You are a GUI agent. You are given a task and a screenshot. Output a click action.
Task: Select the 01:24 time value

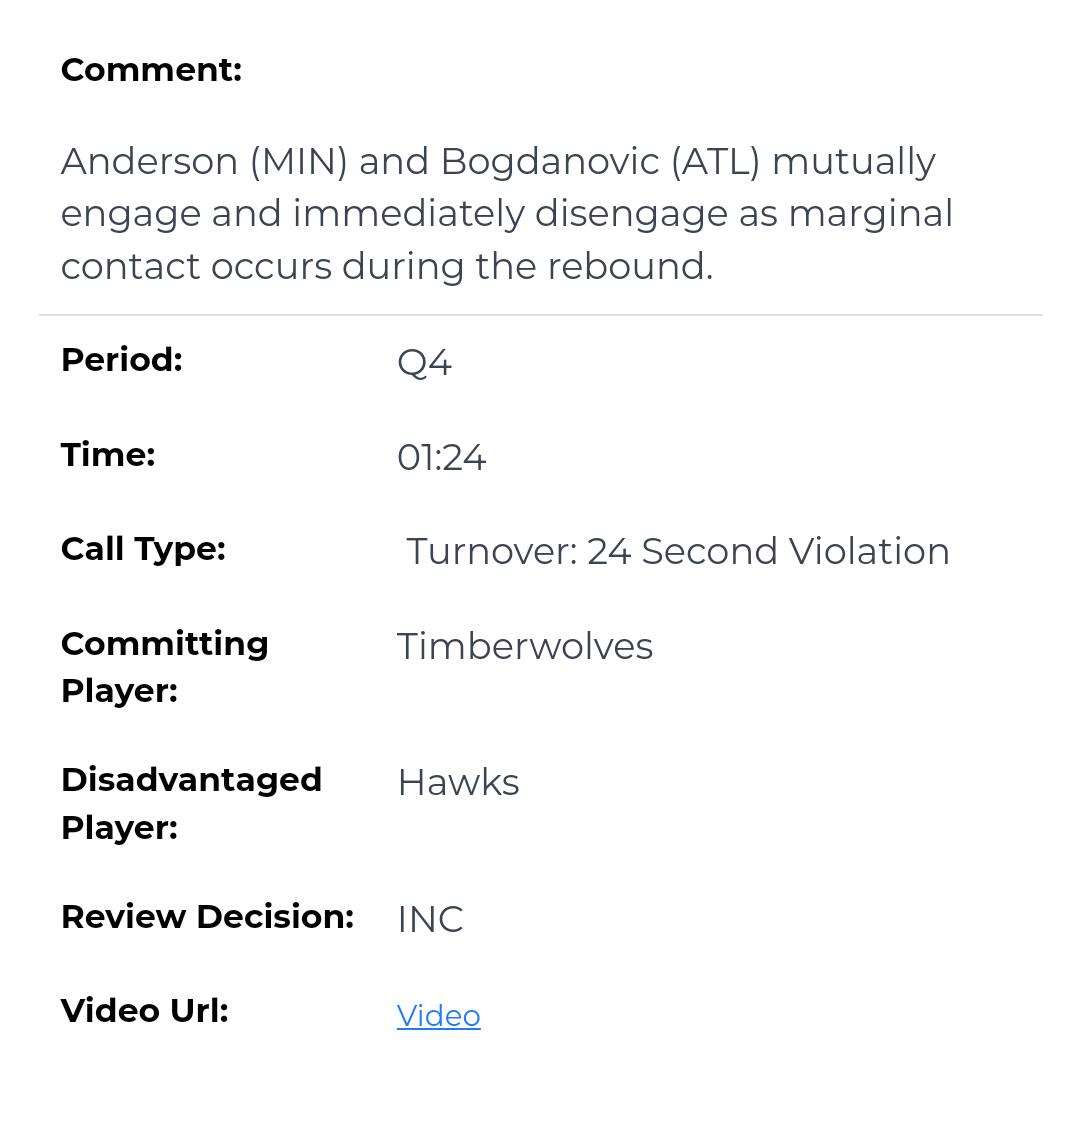click(441, 458)
